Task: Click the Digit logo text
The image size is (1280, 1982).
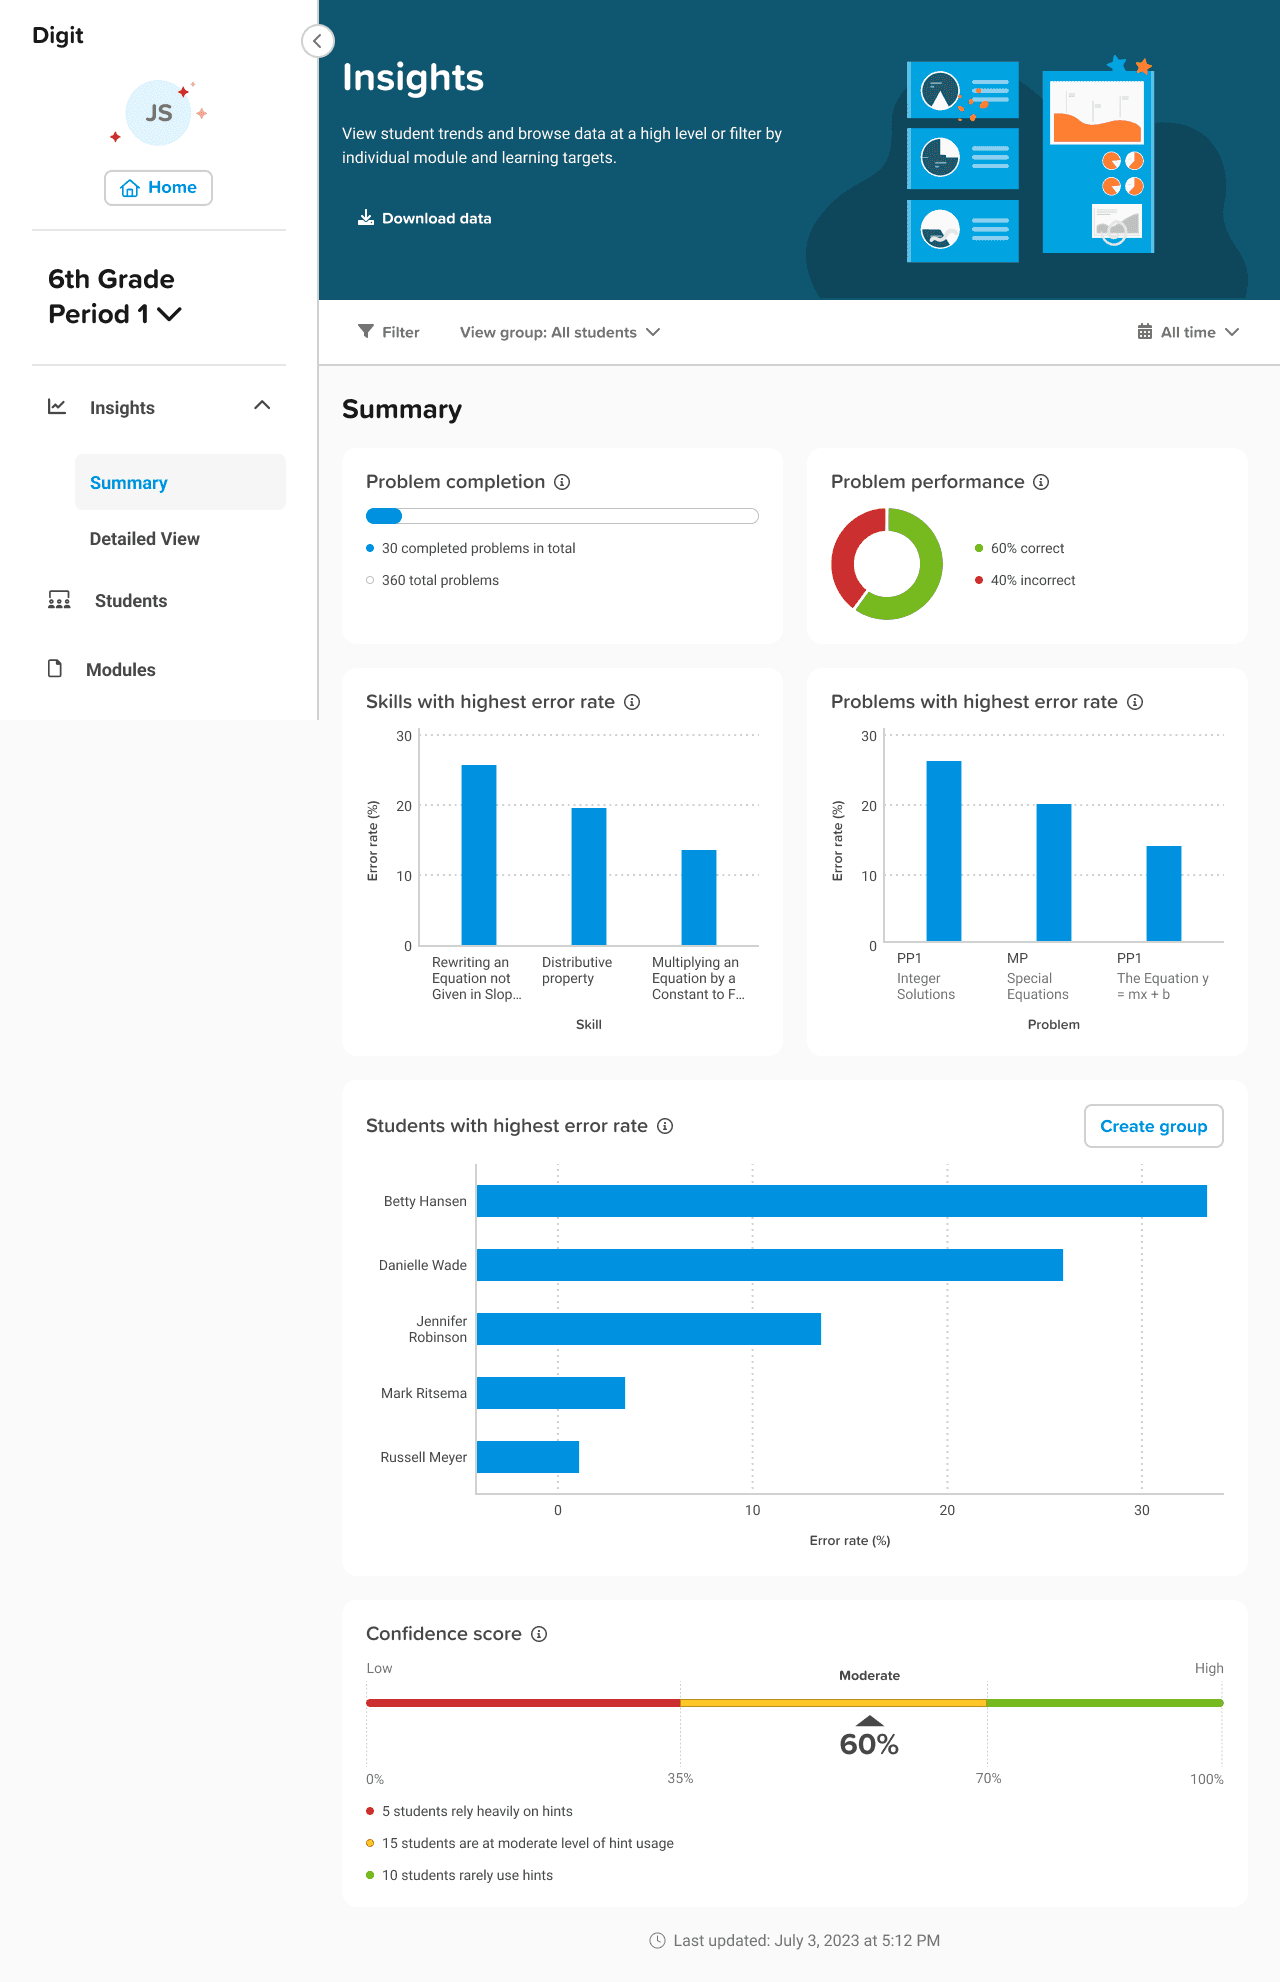Action: (58, 35)
